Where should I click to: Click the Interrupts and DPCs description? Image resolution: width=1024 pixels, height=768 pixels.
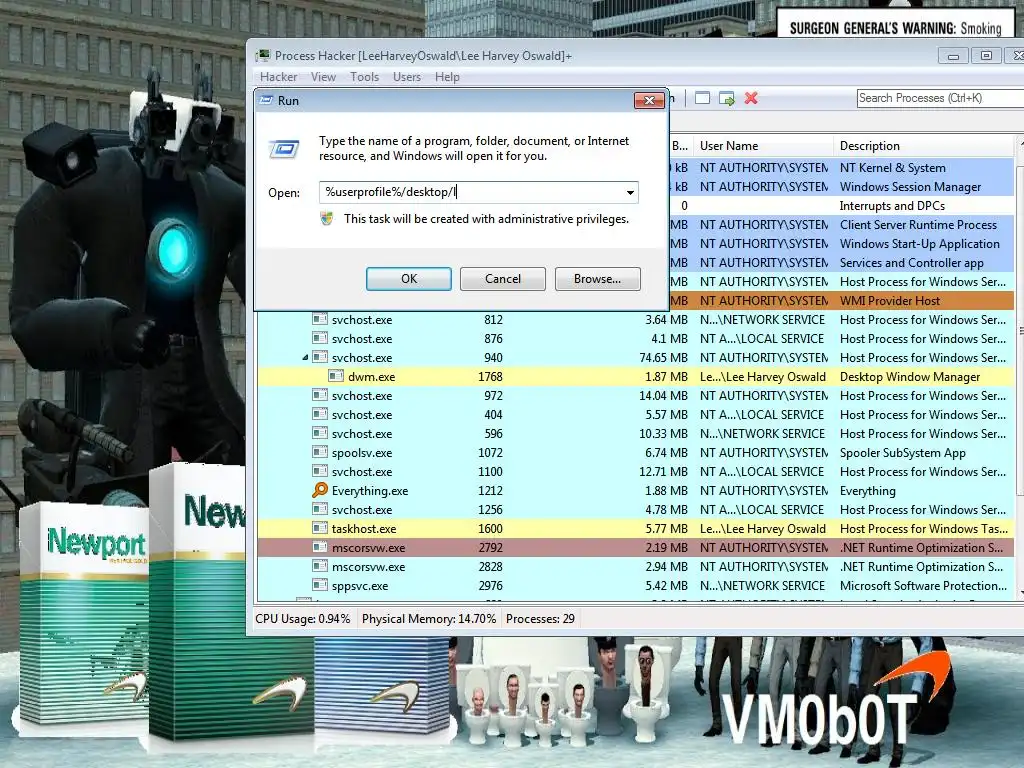[x=892, y=205]
